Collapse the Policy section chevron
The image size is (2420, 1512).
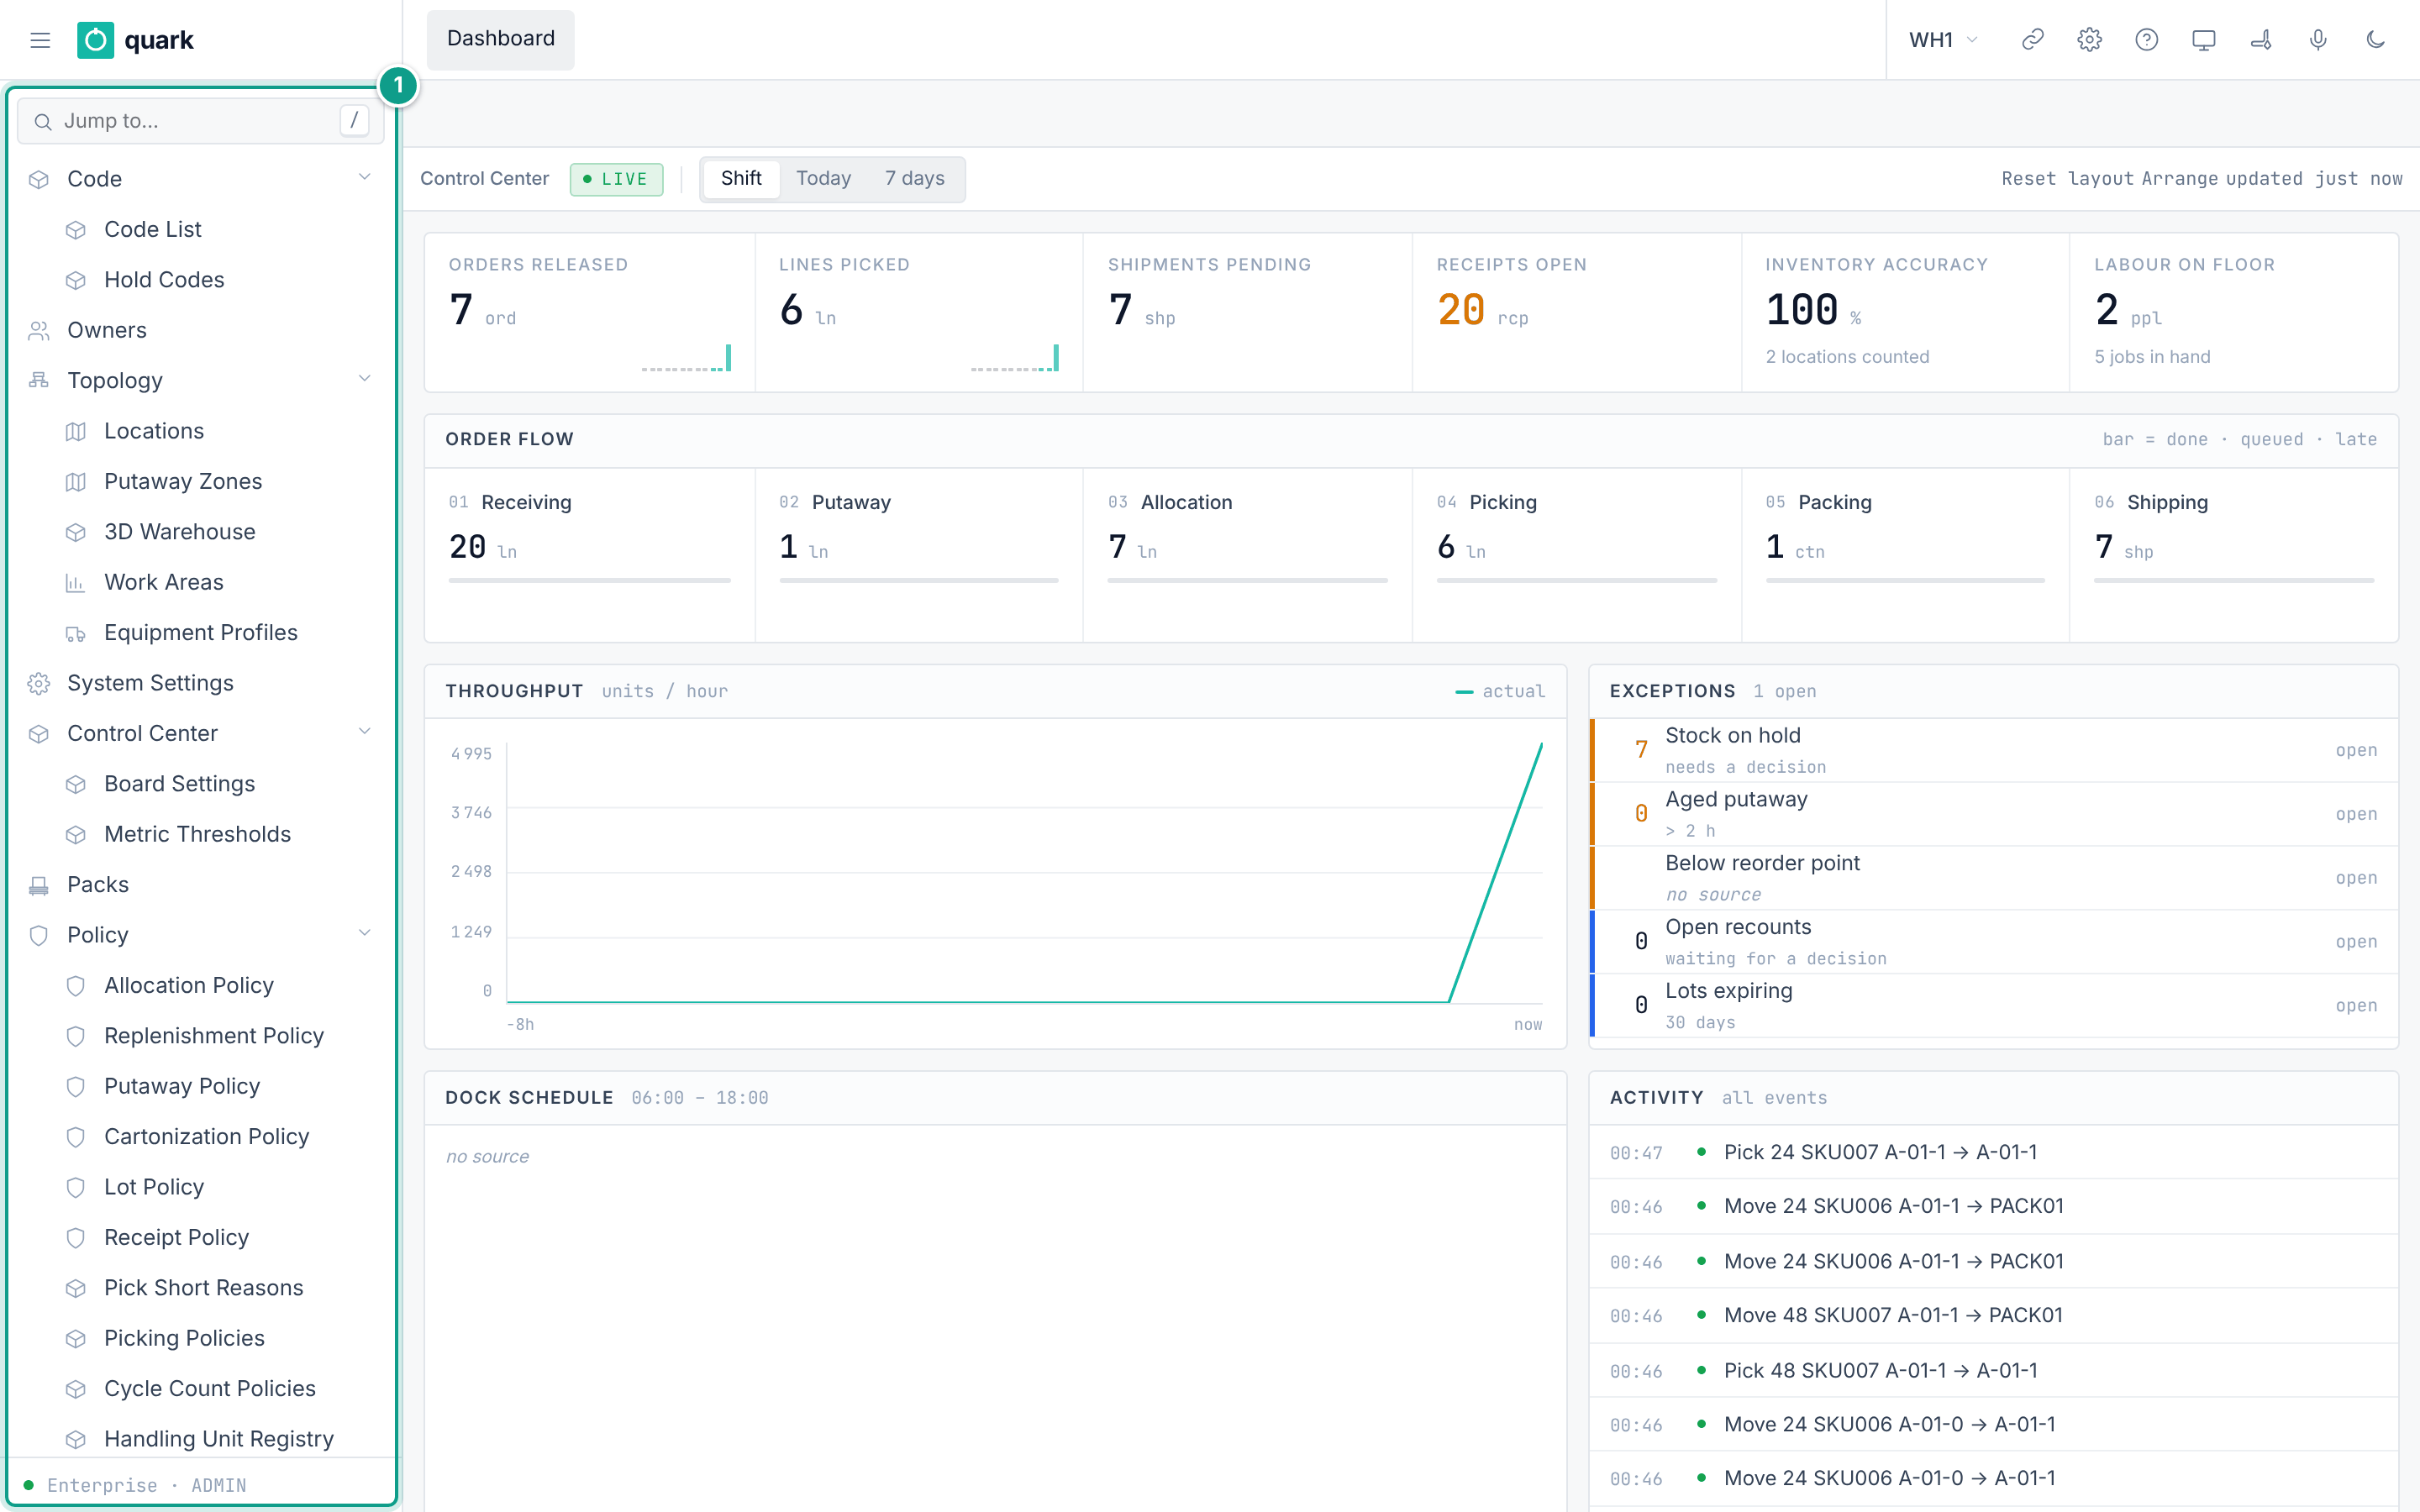[x=365, y=934]
